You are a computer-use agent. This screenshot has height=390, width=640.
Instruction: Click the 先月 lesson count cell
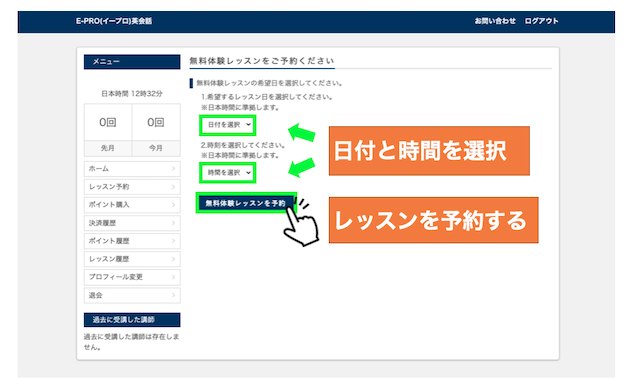coord(108,130)
